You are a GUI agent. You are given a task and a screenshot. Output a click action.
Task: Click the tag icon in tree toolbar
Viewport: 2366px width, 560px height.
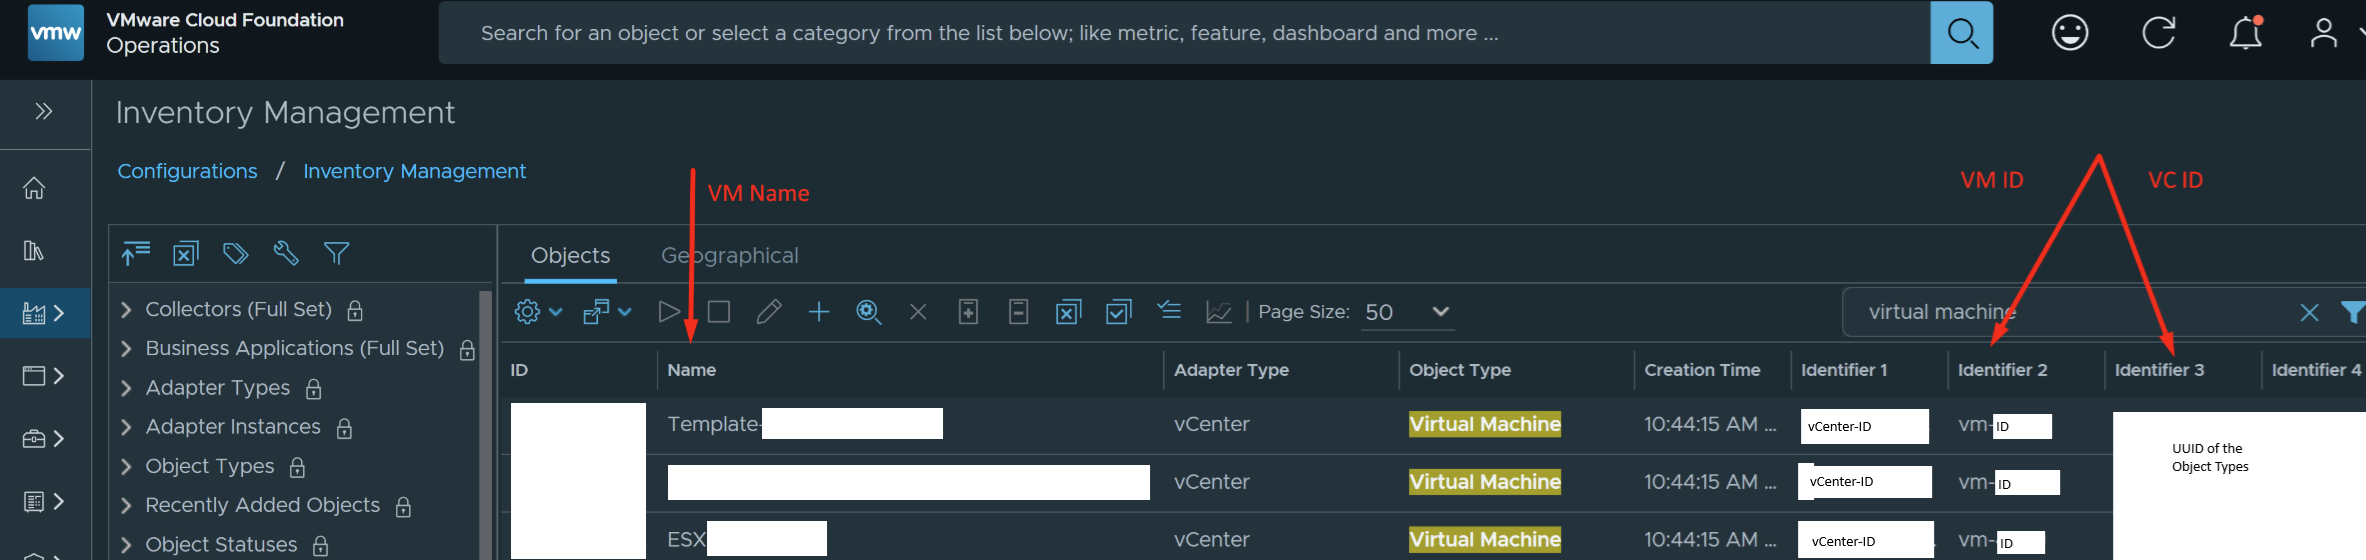click(x=235, y=254)
